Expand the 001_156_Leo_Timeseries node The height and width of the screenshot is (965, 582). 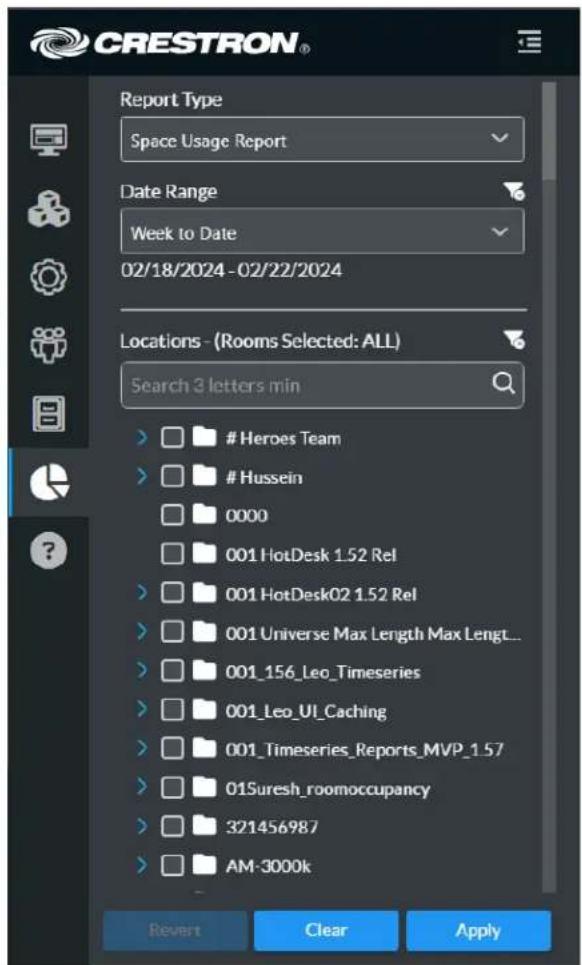[143, 671]
